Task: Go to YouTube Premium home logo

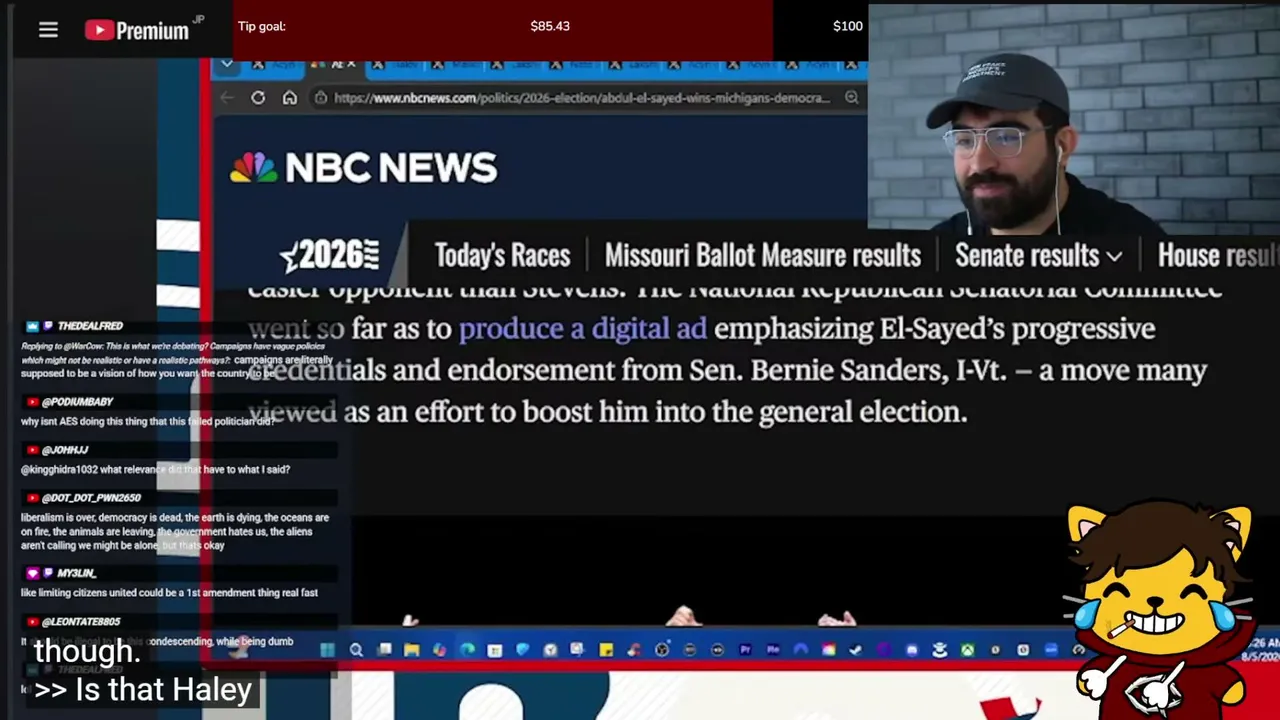Action: (x=136, y=30)
